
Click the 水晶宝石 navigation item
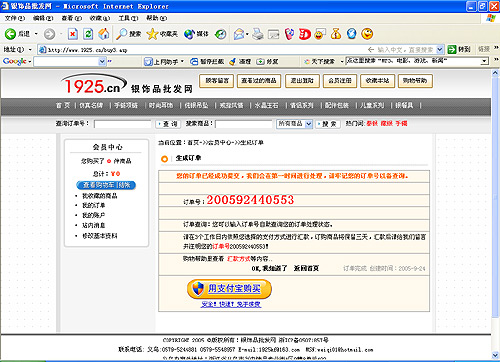[266, 105]
